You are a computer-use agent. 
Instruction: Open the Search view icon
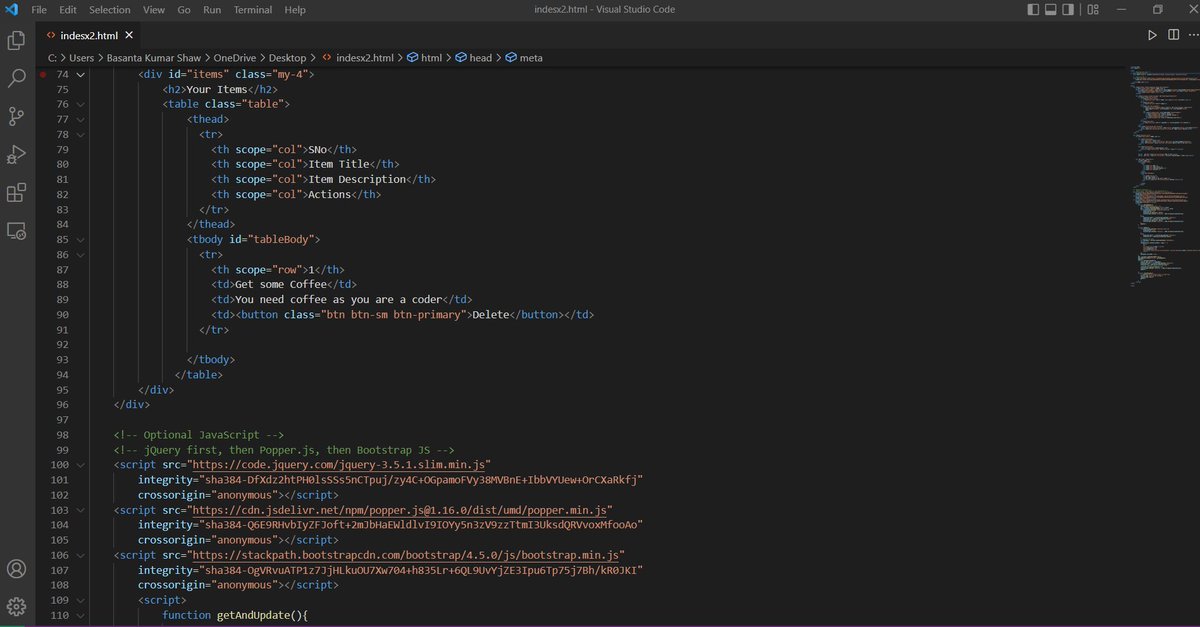pyautogui.click(x=16, y=78)
